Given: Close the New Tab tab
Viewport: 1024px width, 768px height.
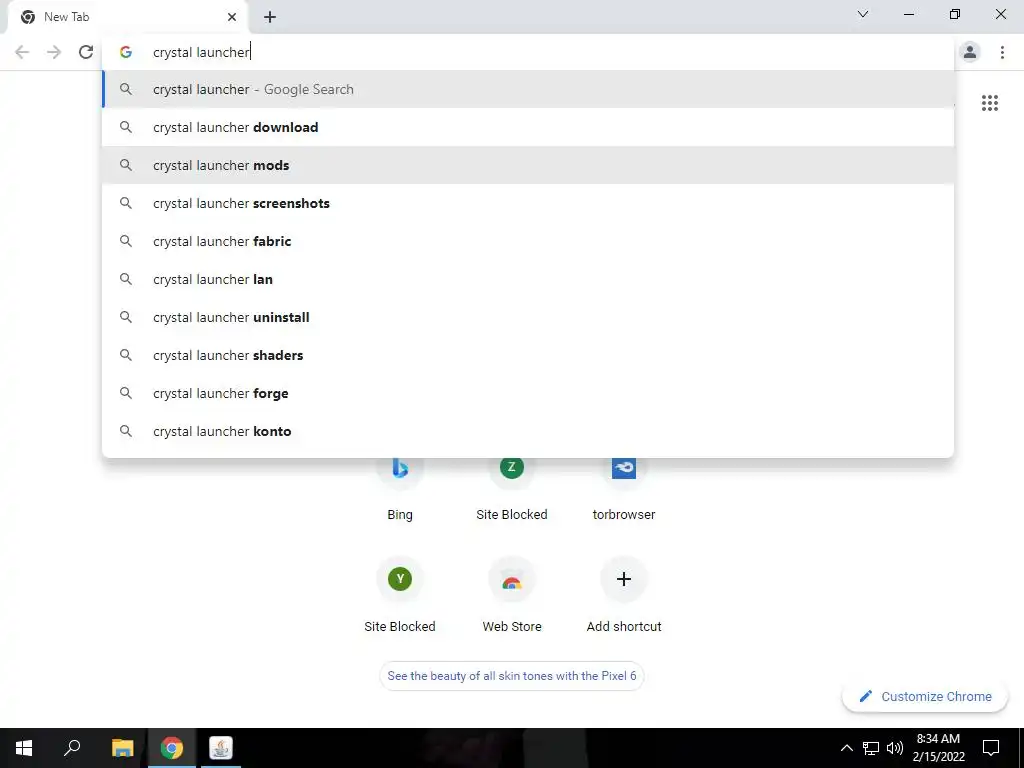Looking at the screenshot, I should tap(232, 17).
